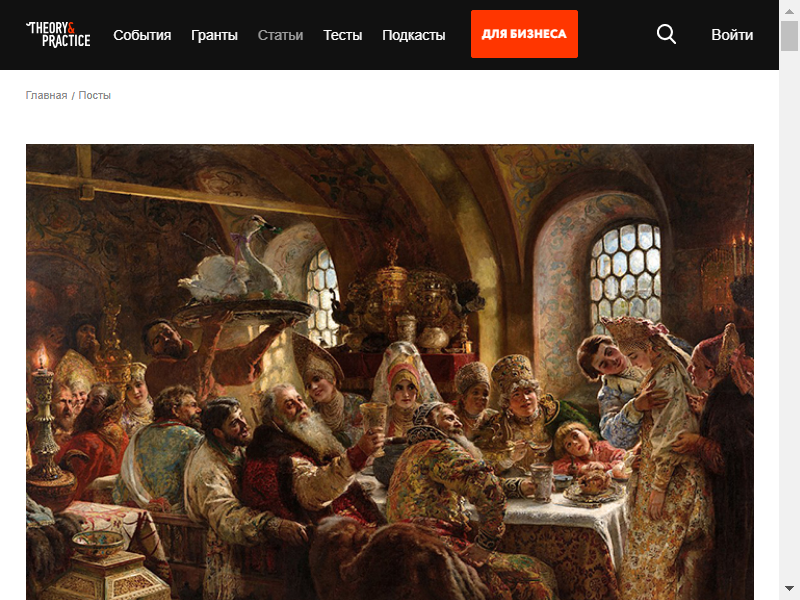Go to the Гранты section

[x=214, y=35]
